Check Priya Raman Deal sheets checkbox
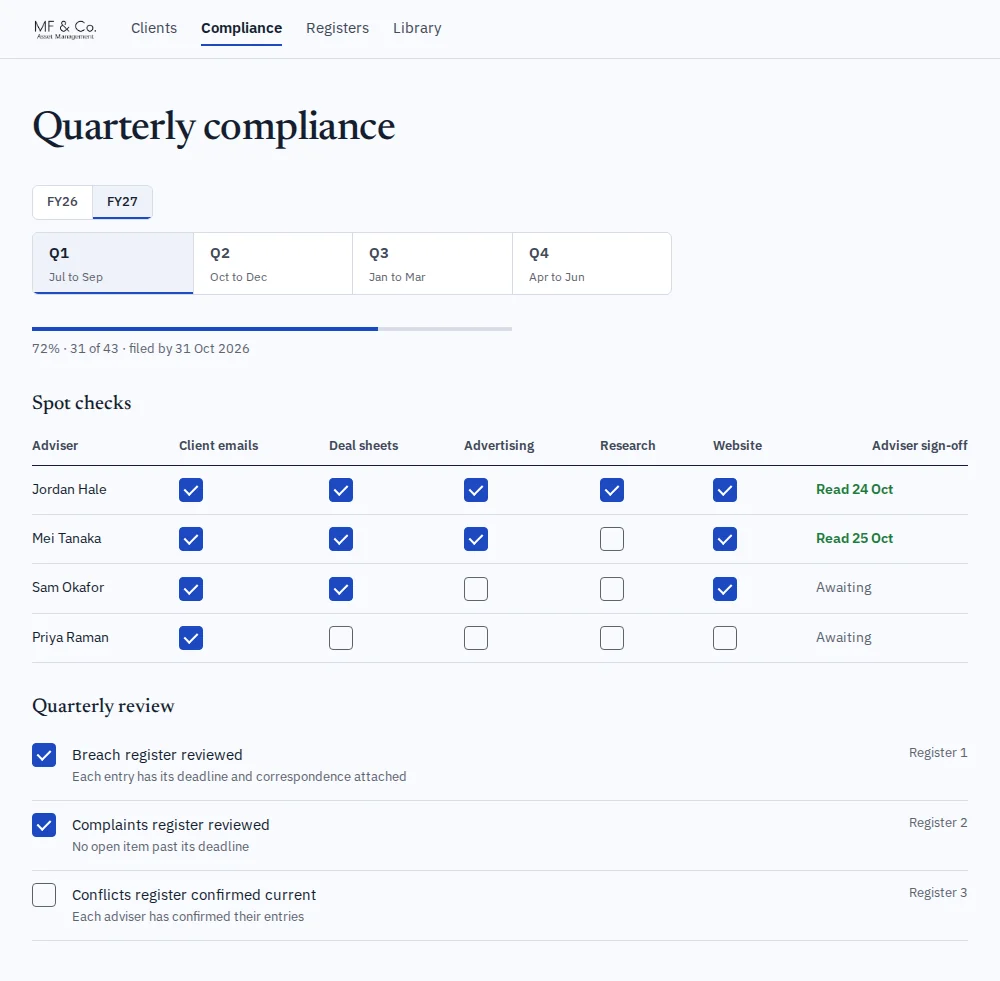1000x981 pixels. pyautogui.click(x=341, y=638)
